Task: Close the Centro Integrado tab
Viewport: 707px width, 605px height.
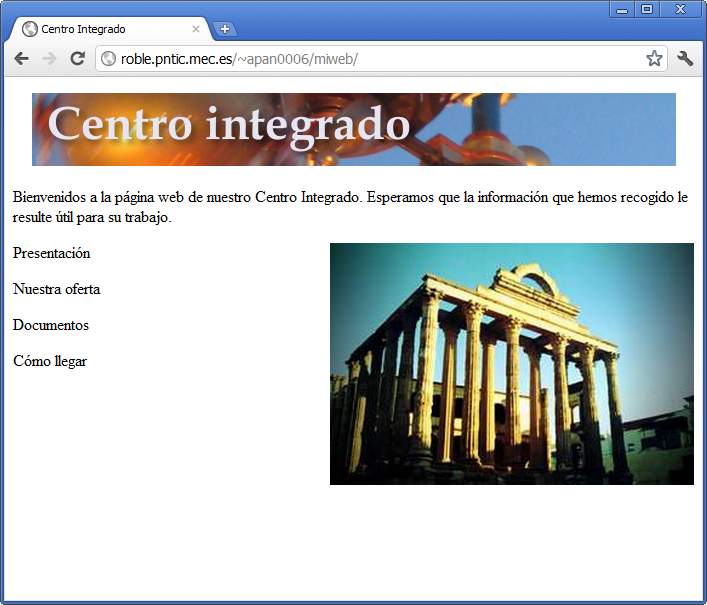Action: 196,29
